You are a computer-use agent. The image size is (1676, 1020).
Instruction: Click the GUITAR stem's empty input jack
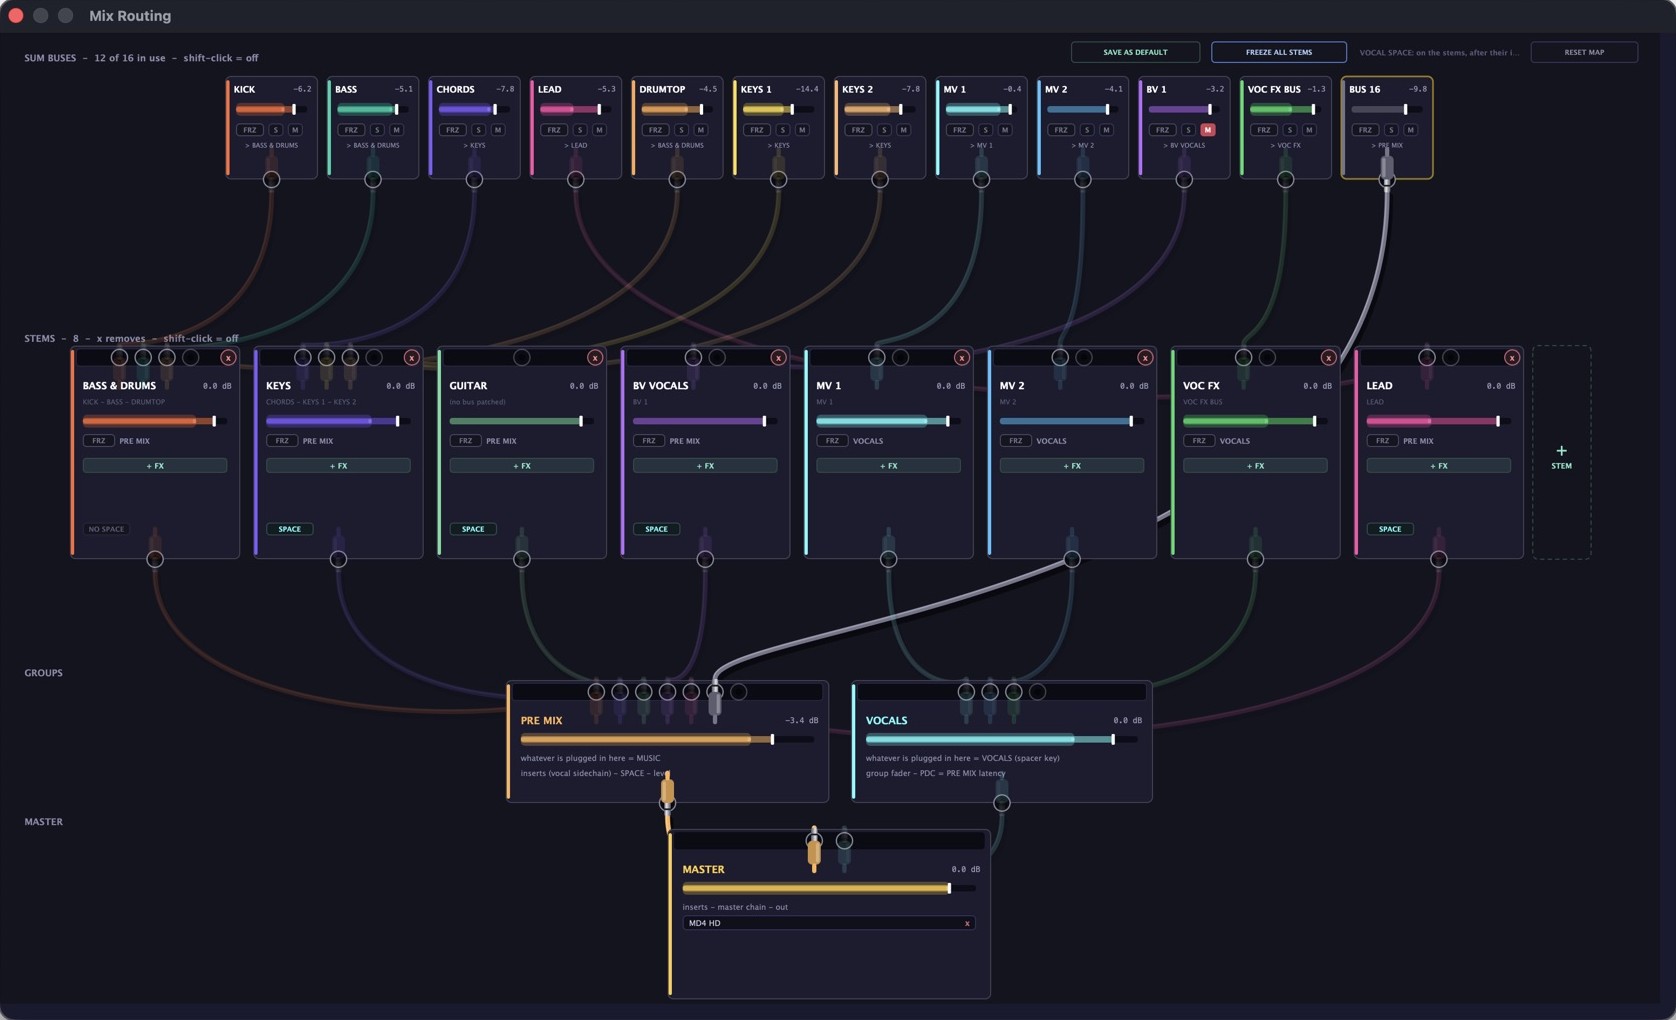[x=522, y=357]
